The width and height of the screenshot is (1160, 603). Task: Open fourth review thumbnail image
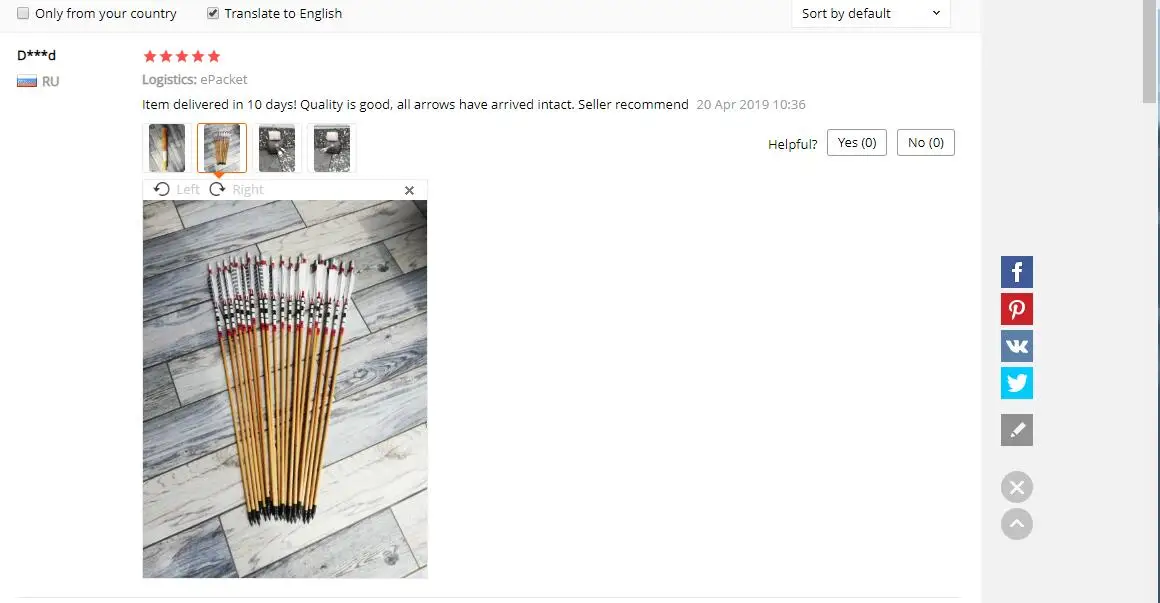(331, 148)
